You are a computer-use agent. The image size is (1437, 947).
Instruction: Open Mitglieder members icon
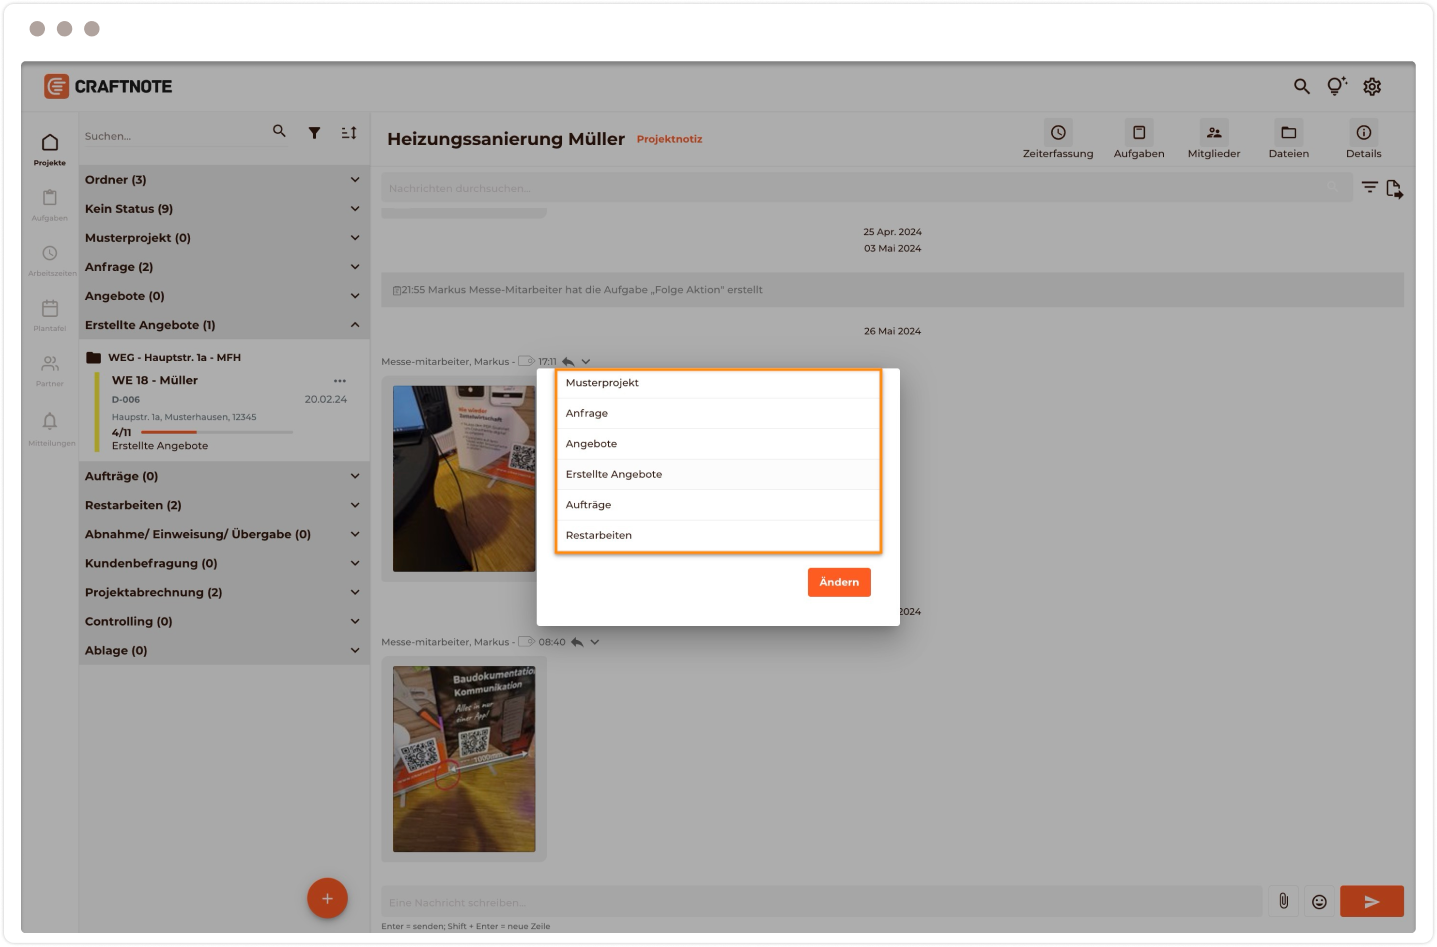pyautogui.click(x=1213, y=133)
